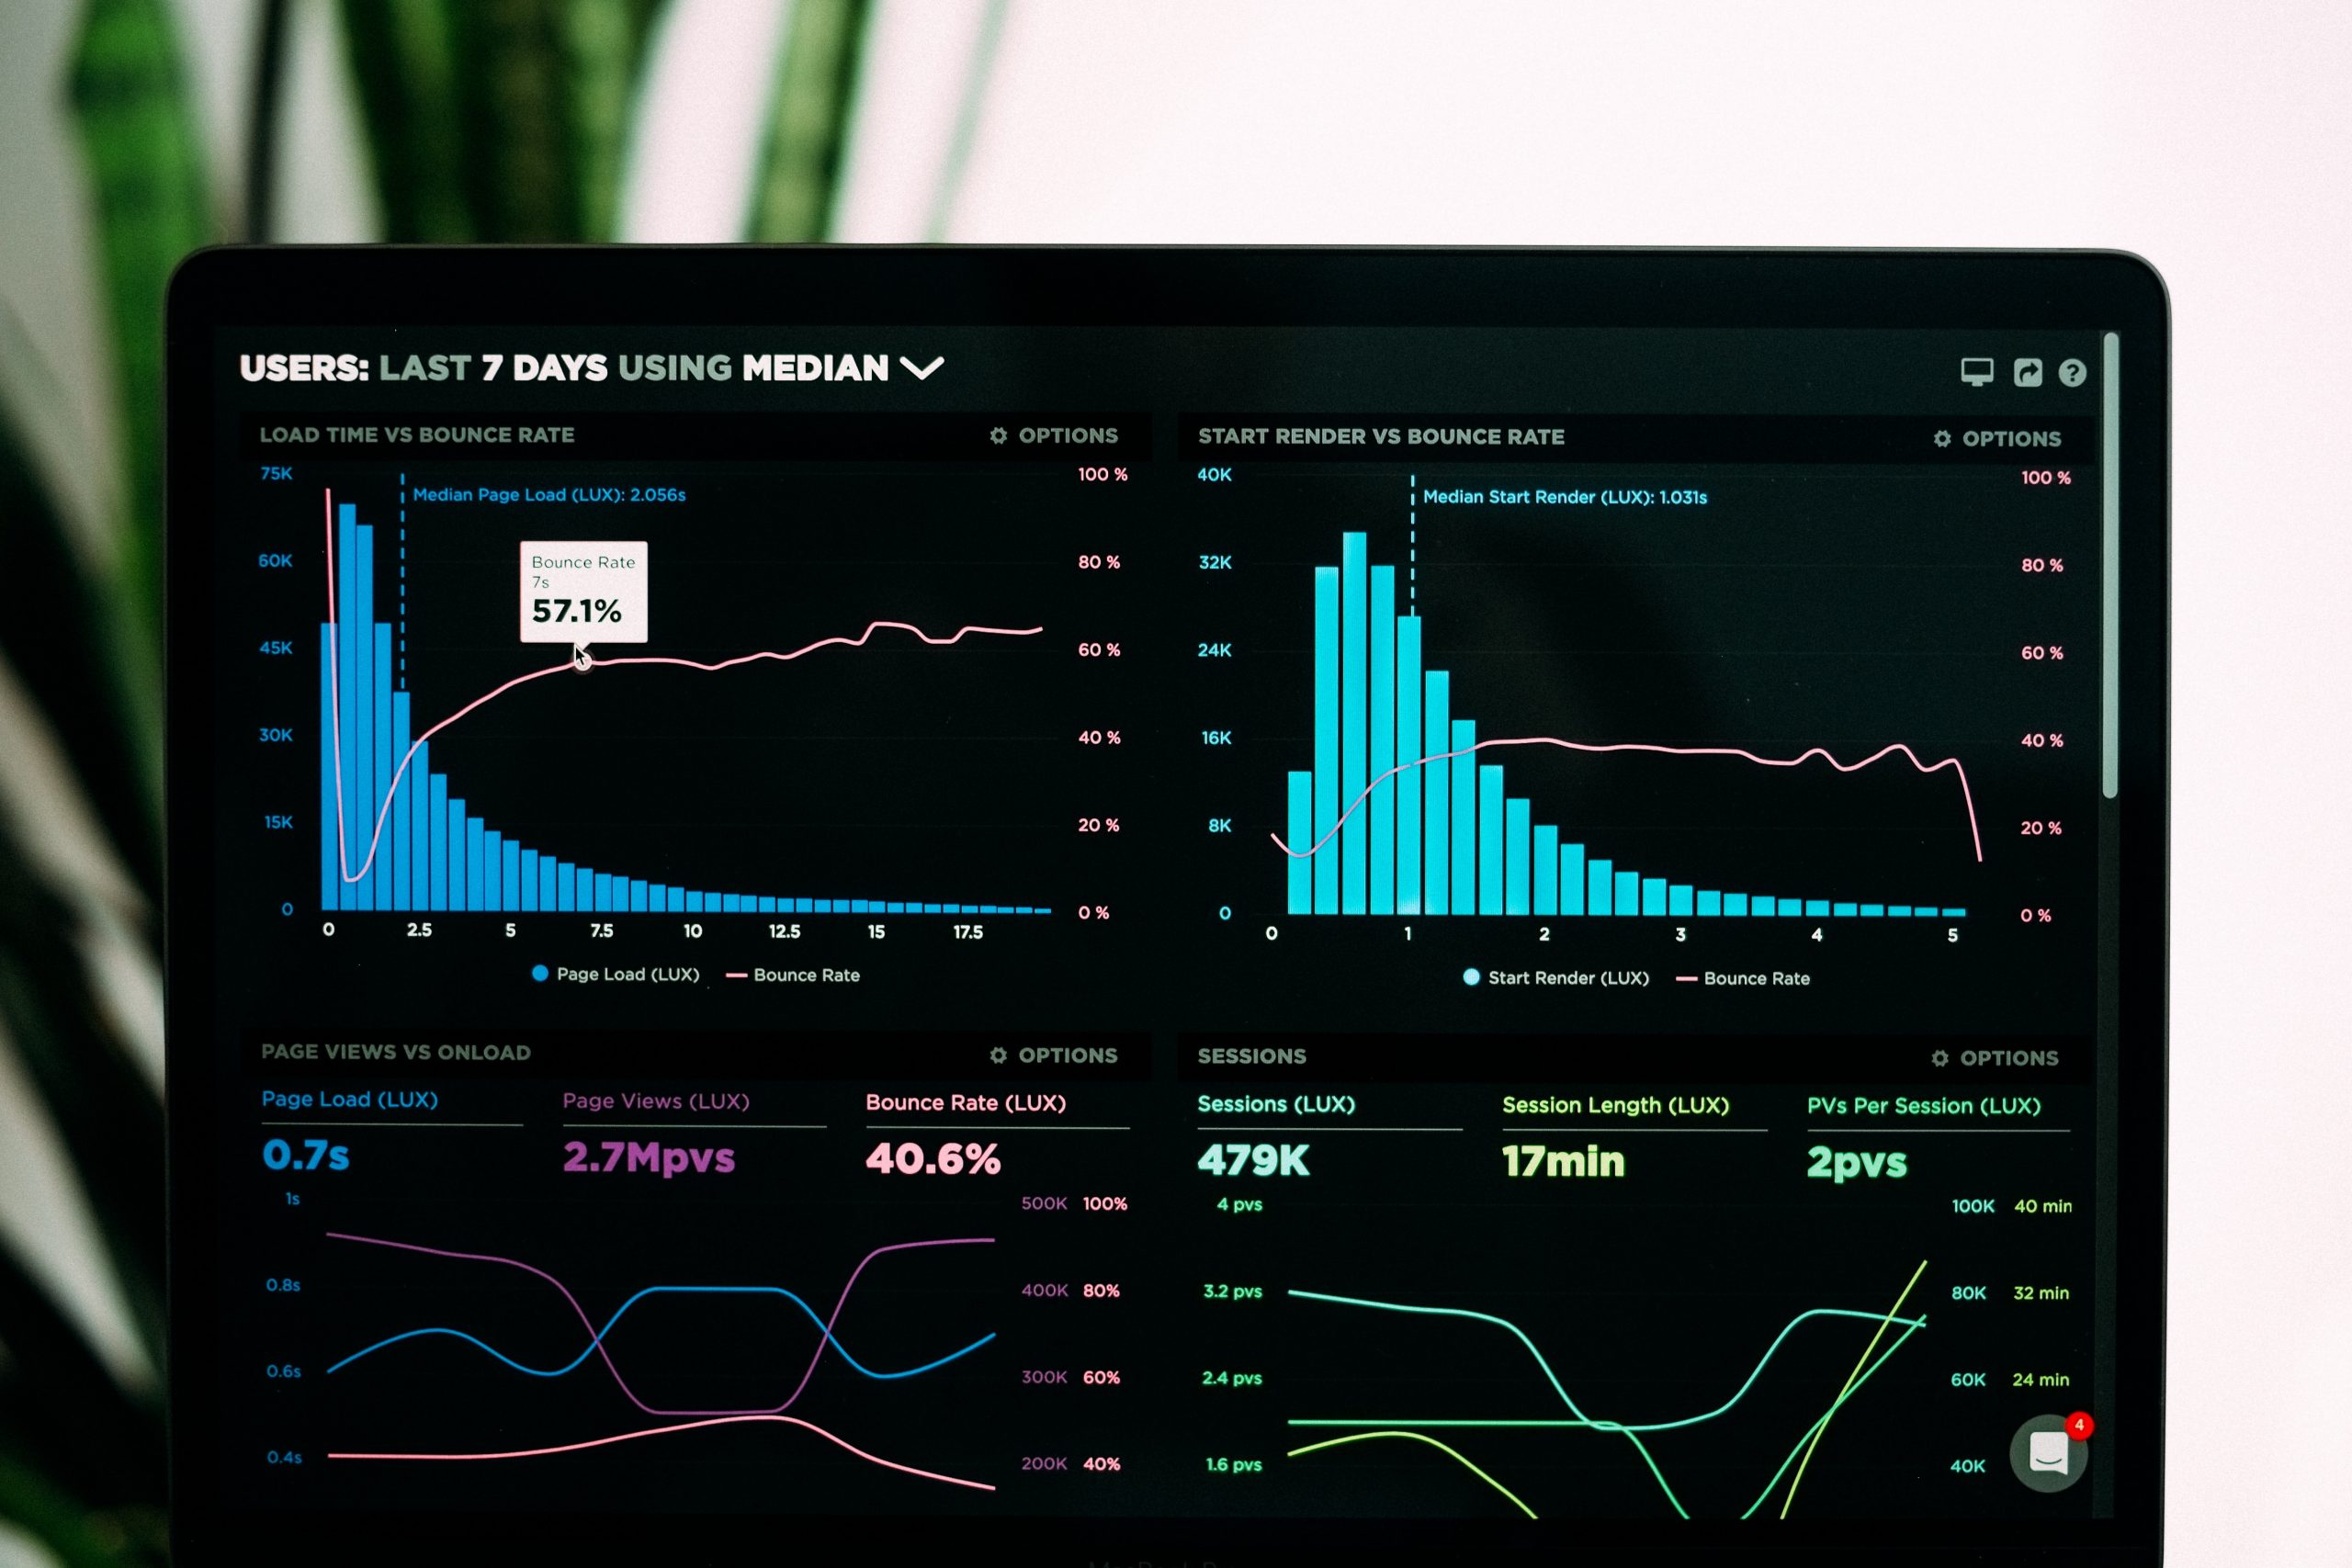
Task: Open OPTIONS for Page Views vs Onload
Action: pos(1068,1052)
